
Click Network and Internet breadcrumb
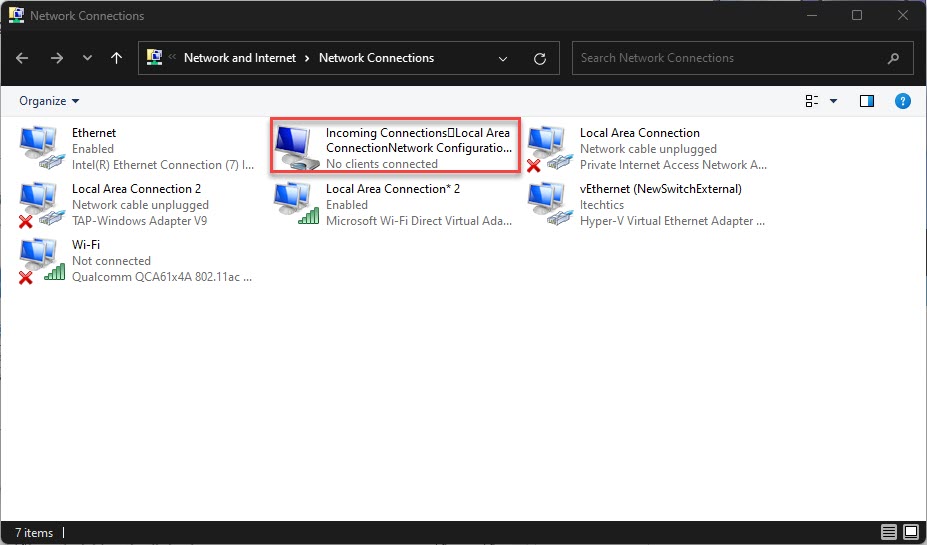[x=239, y=58]
